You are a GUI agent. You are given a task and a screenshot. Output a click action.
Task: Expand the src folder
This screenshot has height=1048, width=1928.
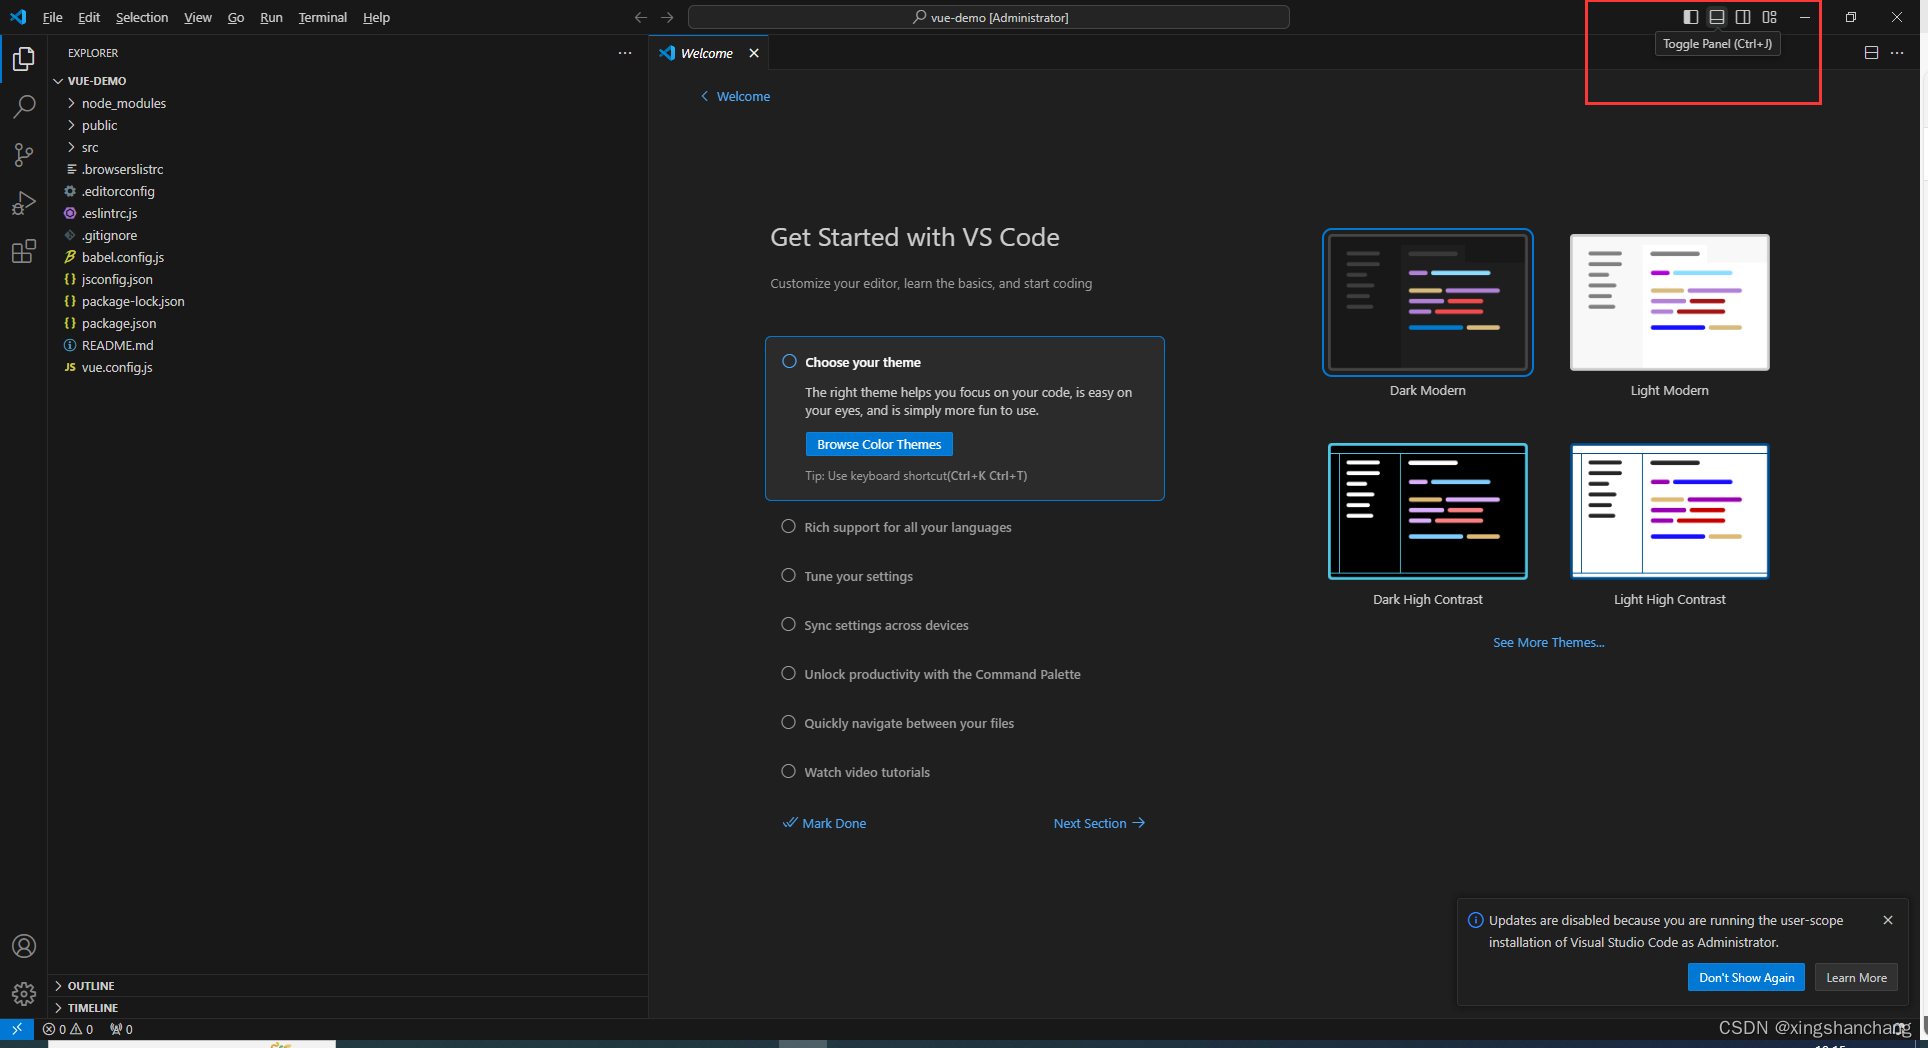[x=90, y=147]
